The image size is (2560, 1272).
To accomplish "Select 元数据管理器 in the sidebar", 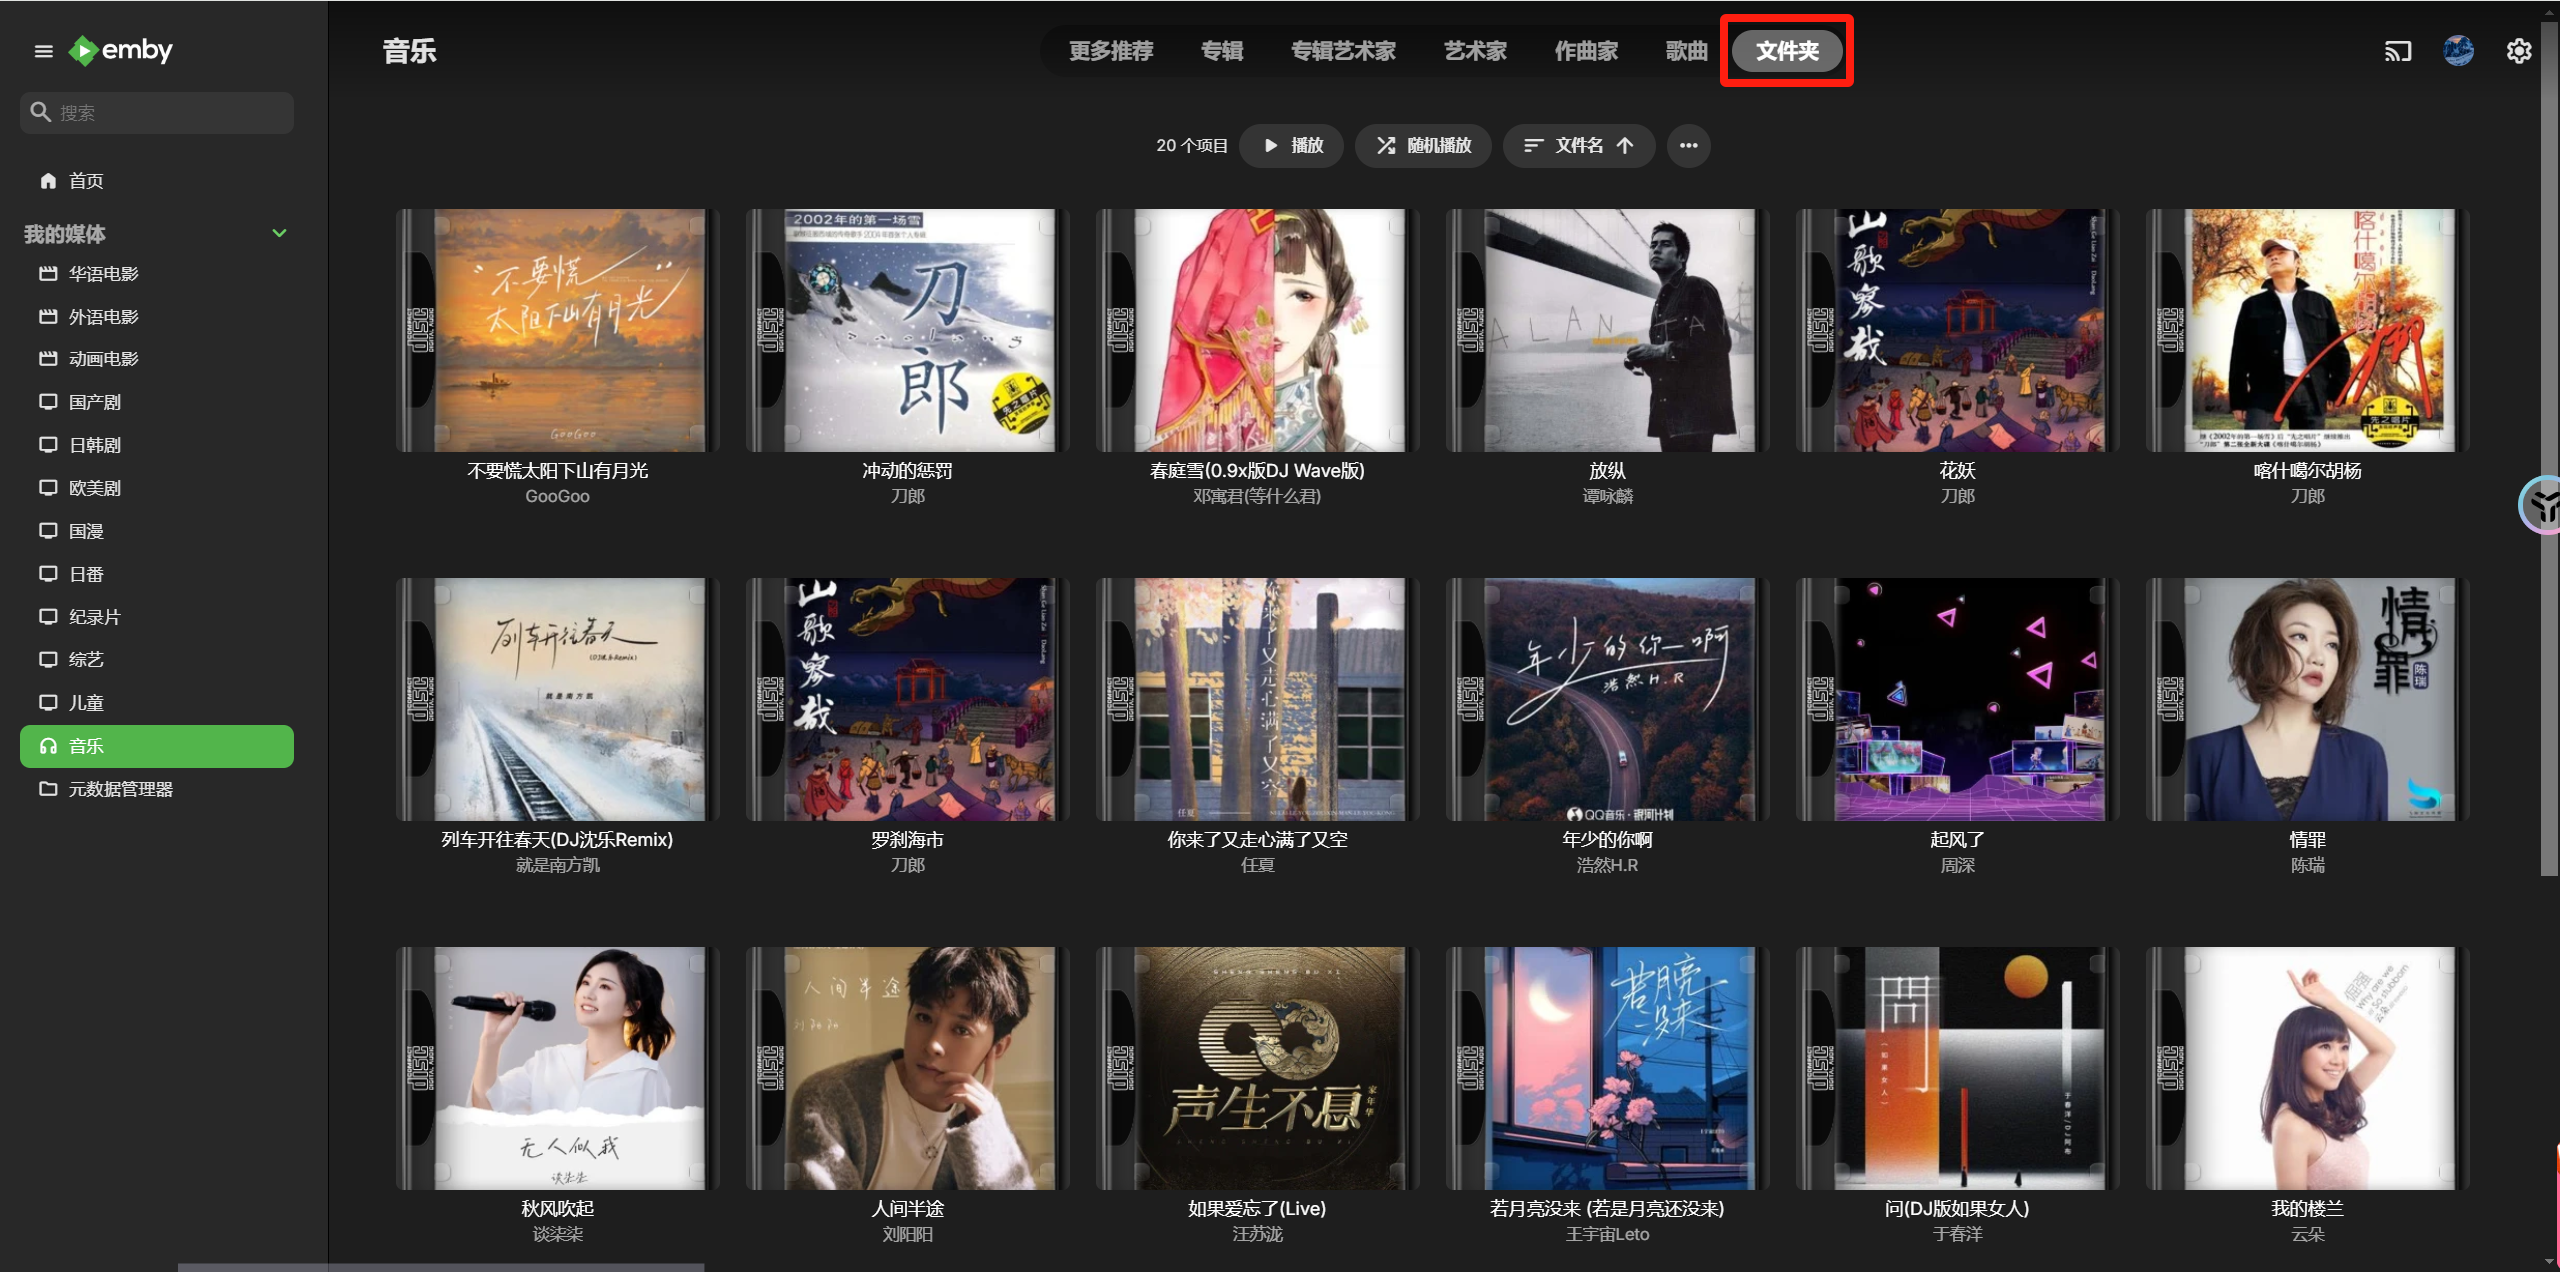I will [120, 789].
